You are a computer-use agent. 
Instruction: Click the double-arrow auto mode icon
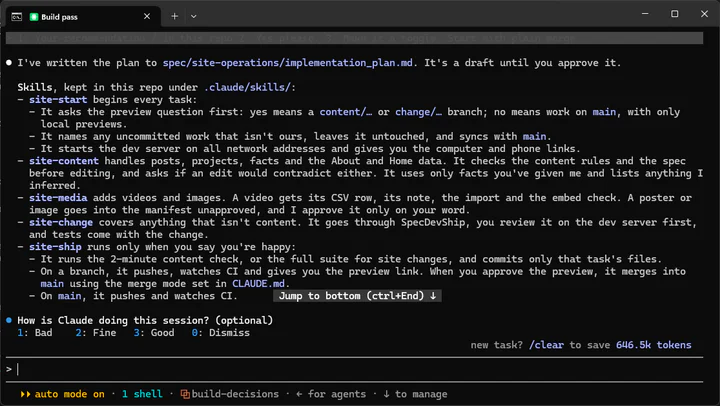[25, 394]
